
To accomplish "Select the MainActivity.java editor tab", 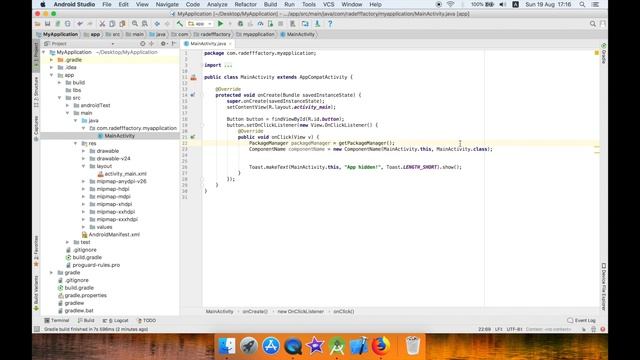I will point(208,43).
